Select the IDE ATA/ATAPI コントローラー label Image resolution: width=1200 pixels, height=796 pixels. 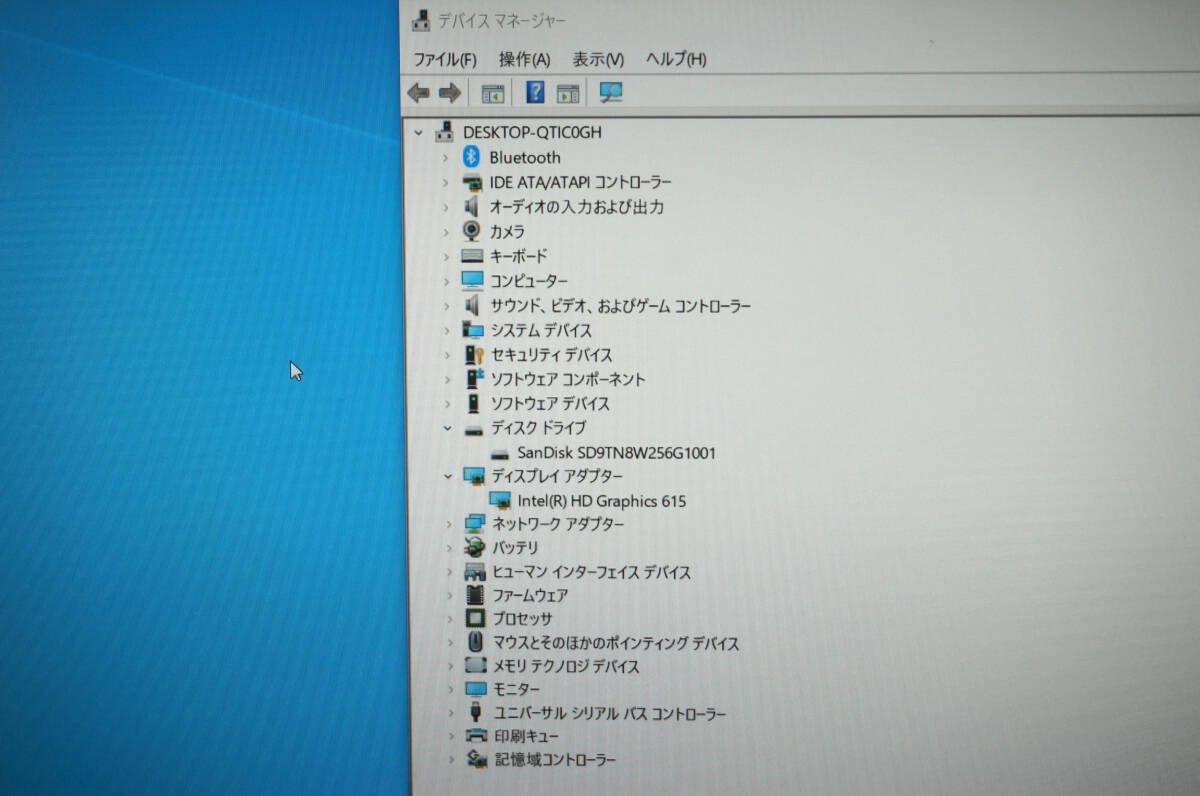pyautogui.click(x=581, y=182)
